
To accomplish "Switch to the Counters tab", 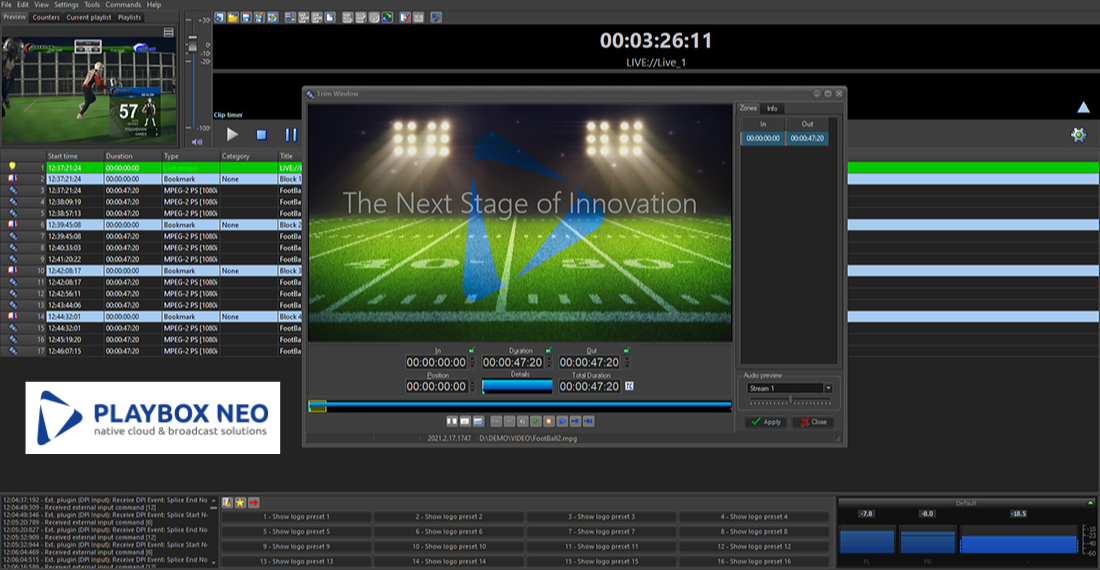I will tap(46, 18).
